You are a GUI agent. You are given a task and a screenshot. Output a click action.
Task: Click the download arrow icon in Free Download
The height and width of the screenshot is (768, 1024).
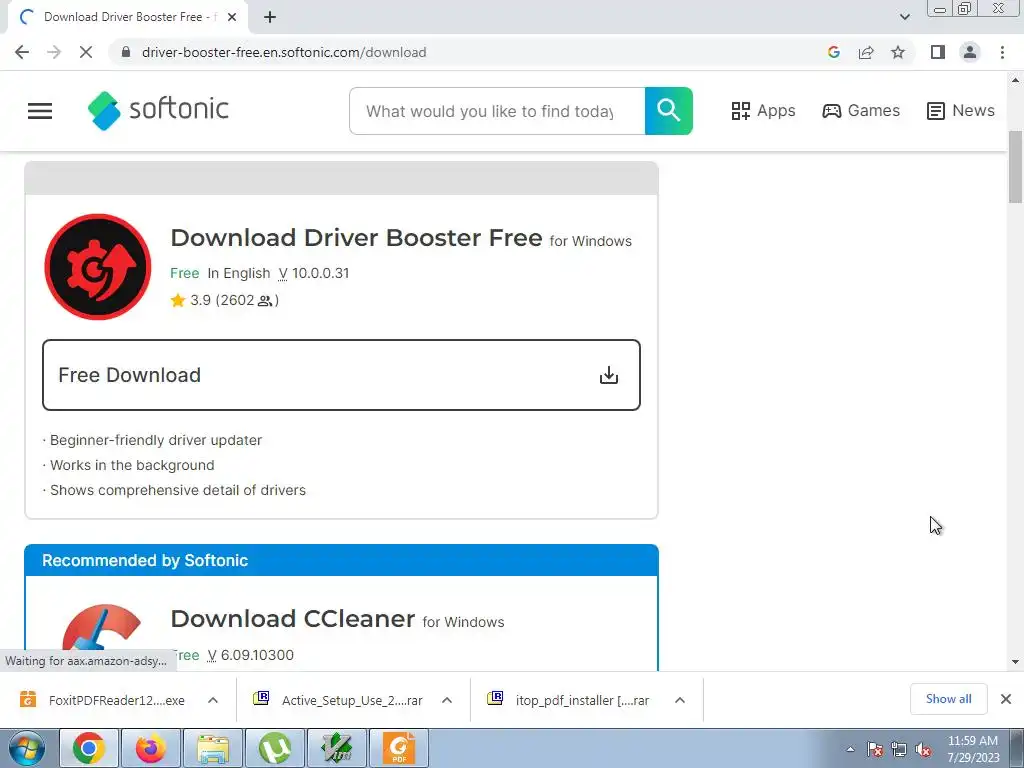tap(609, 375)
